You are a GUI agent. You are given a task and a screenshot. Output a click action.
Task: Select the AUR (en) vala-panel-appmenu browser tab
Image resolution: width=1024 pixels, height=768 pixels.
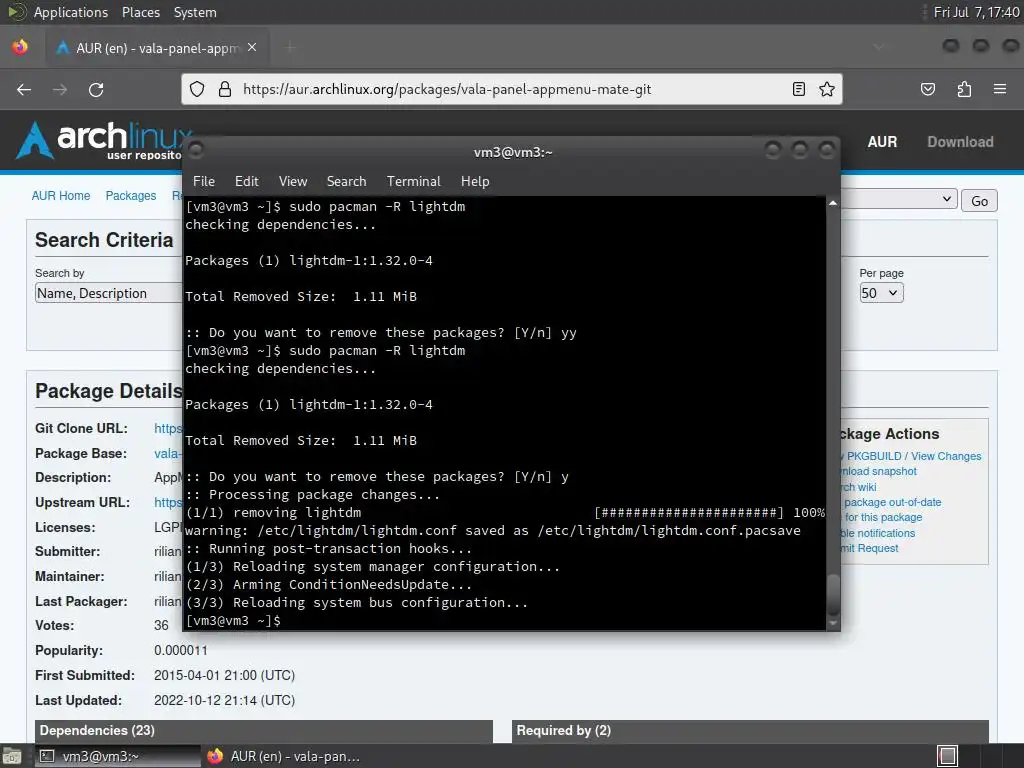coord(157,48)
